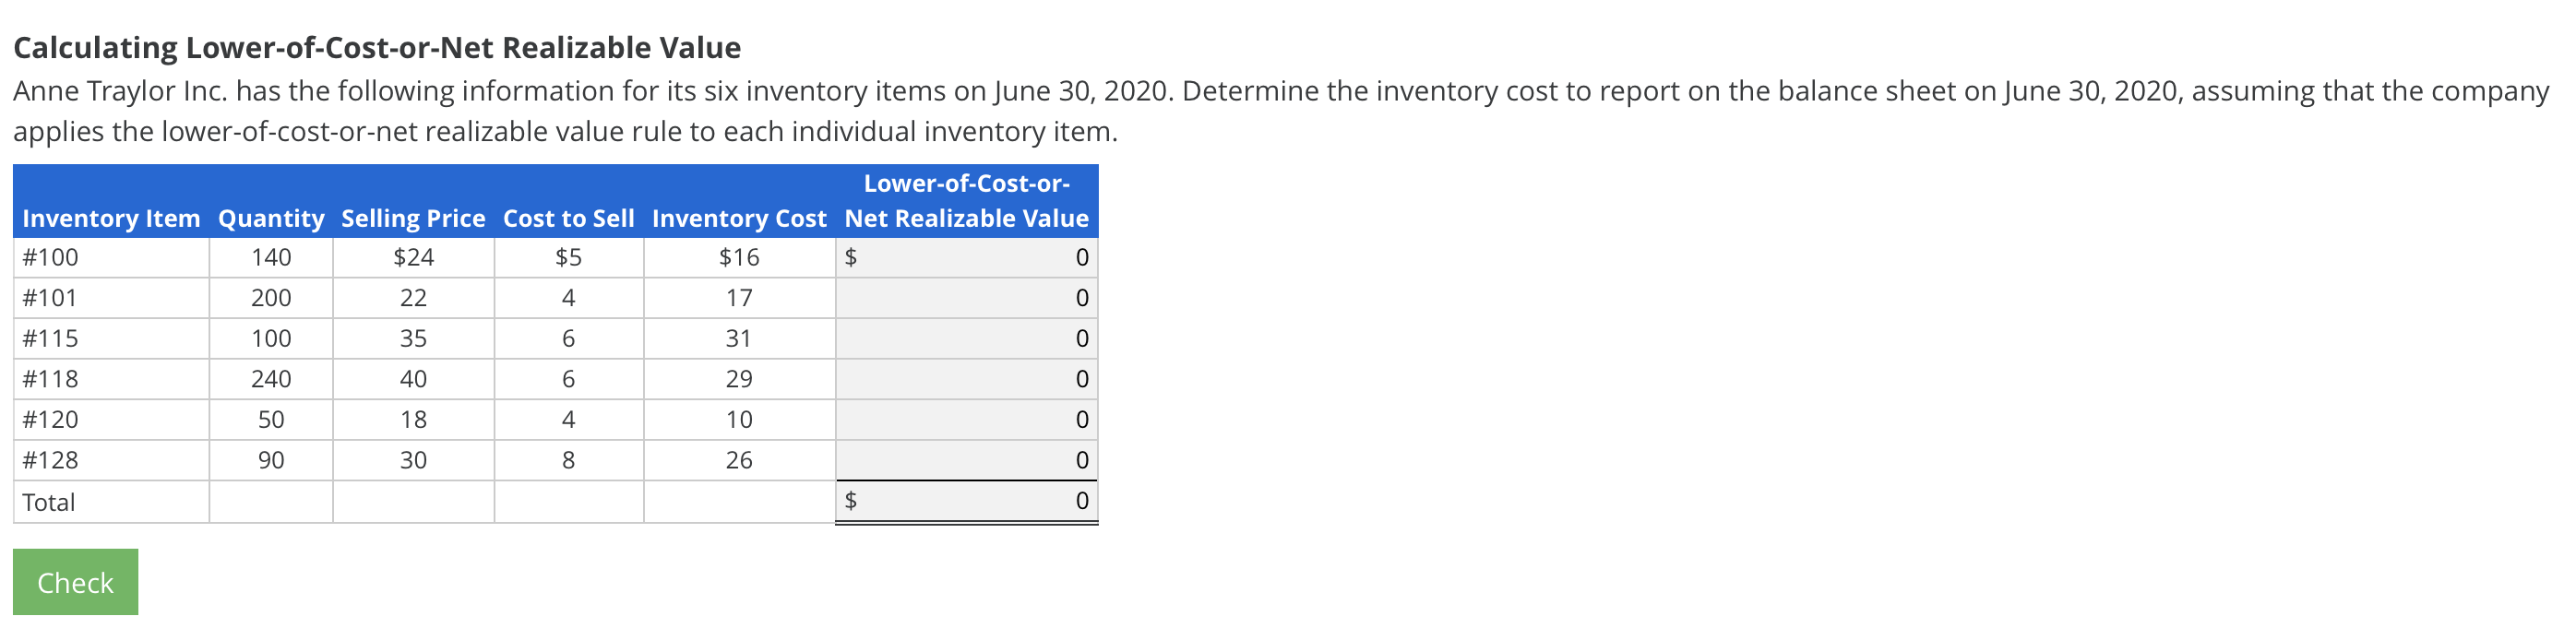Select the Inventory Cost column header
The width and height of the screenshot is (2576, 640).
click(x=738, y=218)
